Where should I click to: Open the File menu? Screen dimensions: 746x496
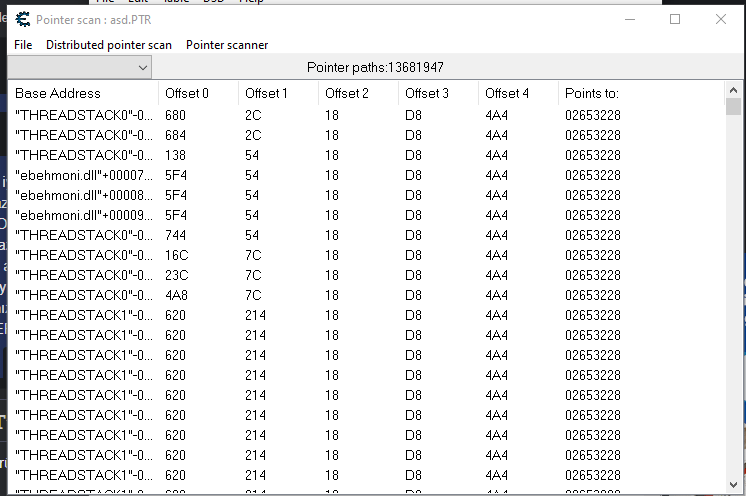tap(23, 45)
